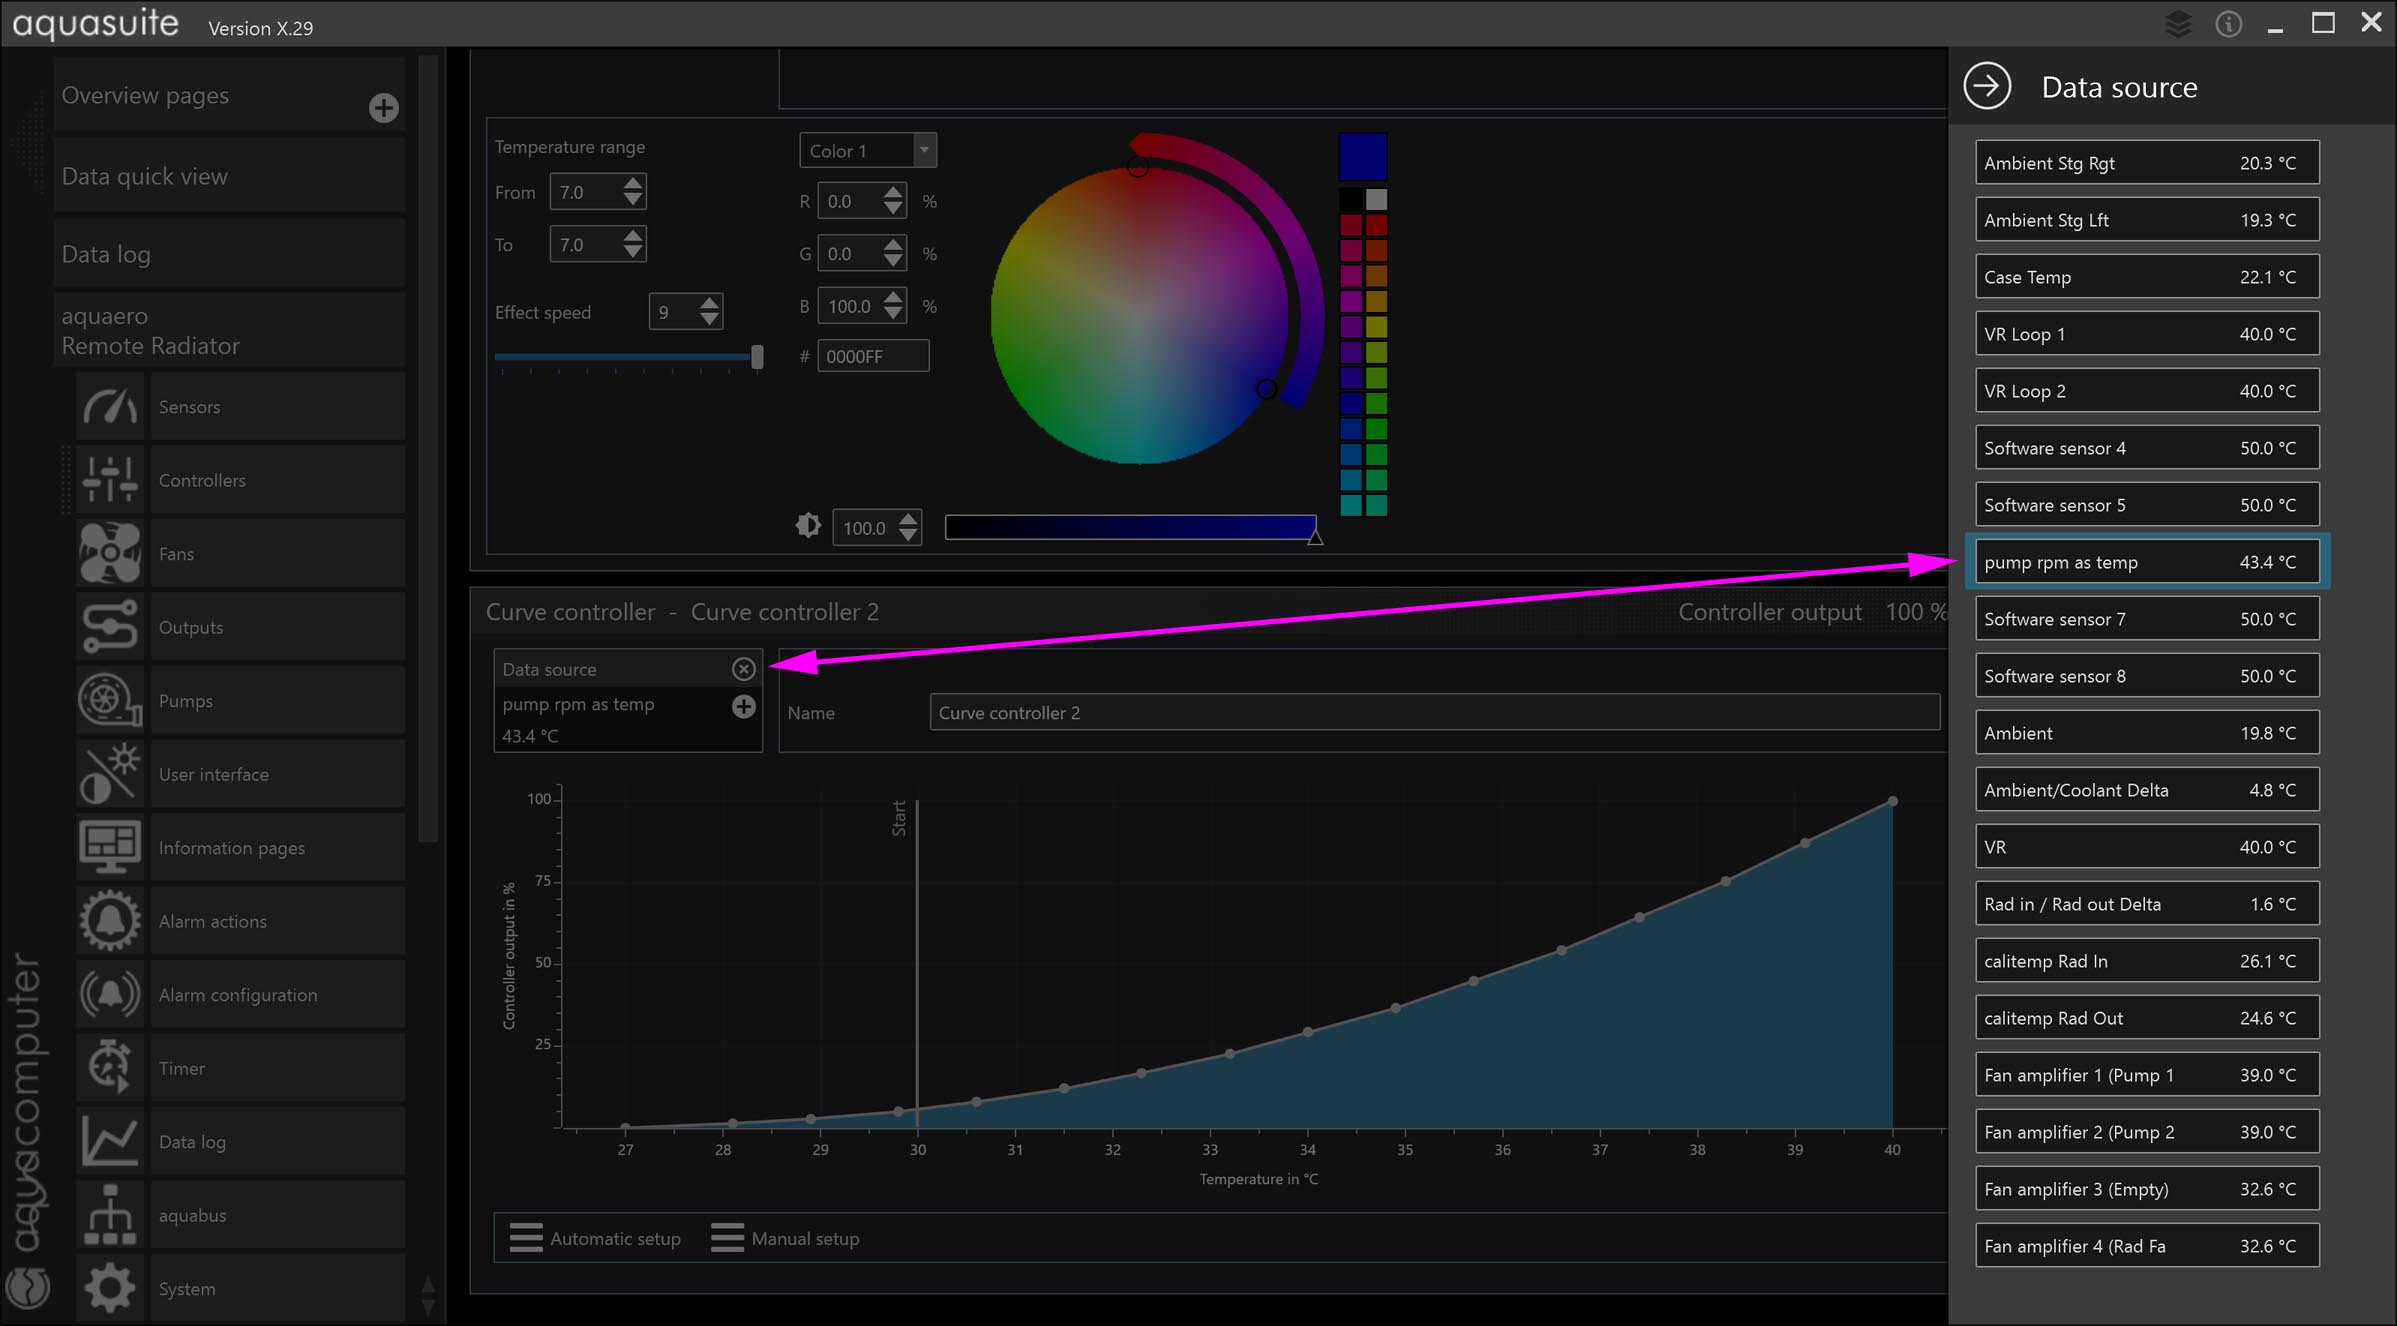
Task: Open Information pages menu item
Action: point(232,848)
